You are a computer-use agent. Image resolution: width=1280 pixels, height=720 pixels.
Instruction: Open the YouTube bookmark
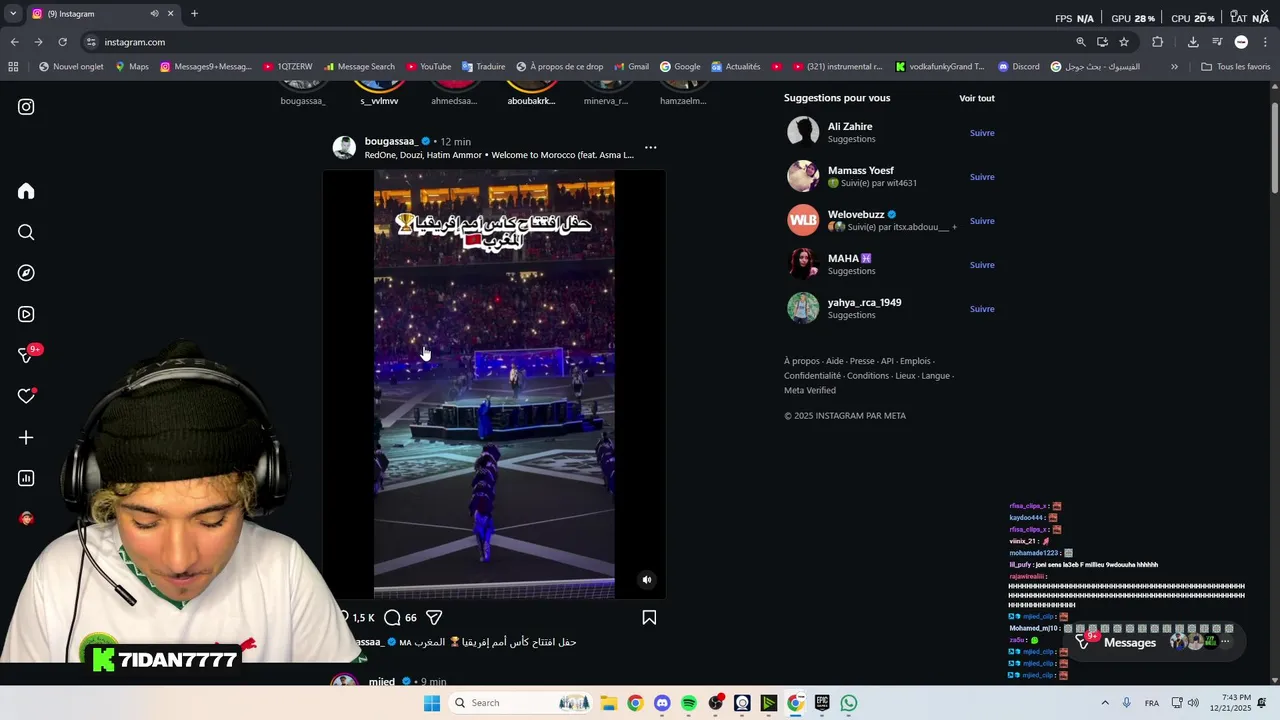click(x=428, y=67)
